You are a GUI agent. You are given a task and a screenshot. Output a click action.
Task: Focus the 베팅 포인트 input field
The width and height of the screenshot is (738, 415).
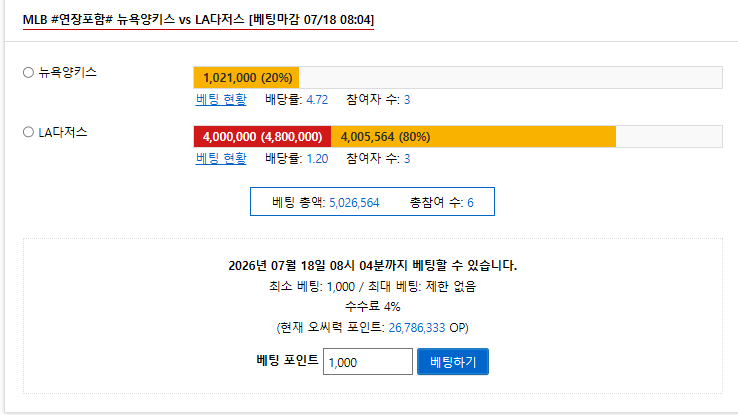click(368, 362)
